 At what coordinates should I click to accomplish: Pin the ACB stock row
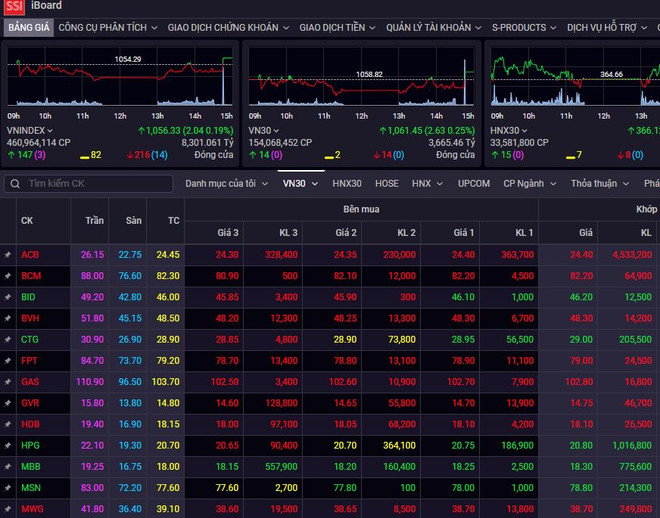pyautogui.click(x=8, y=255)
